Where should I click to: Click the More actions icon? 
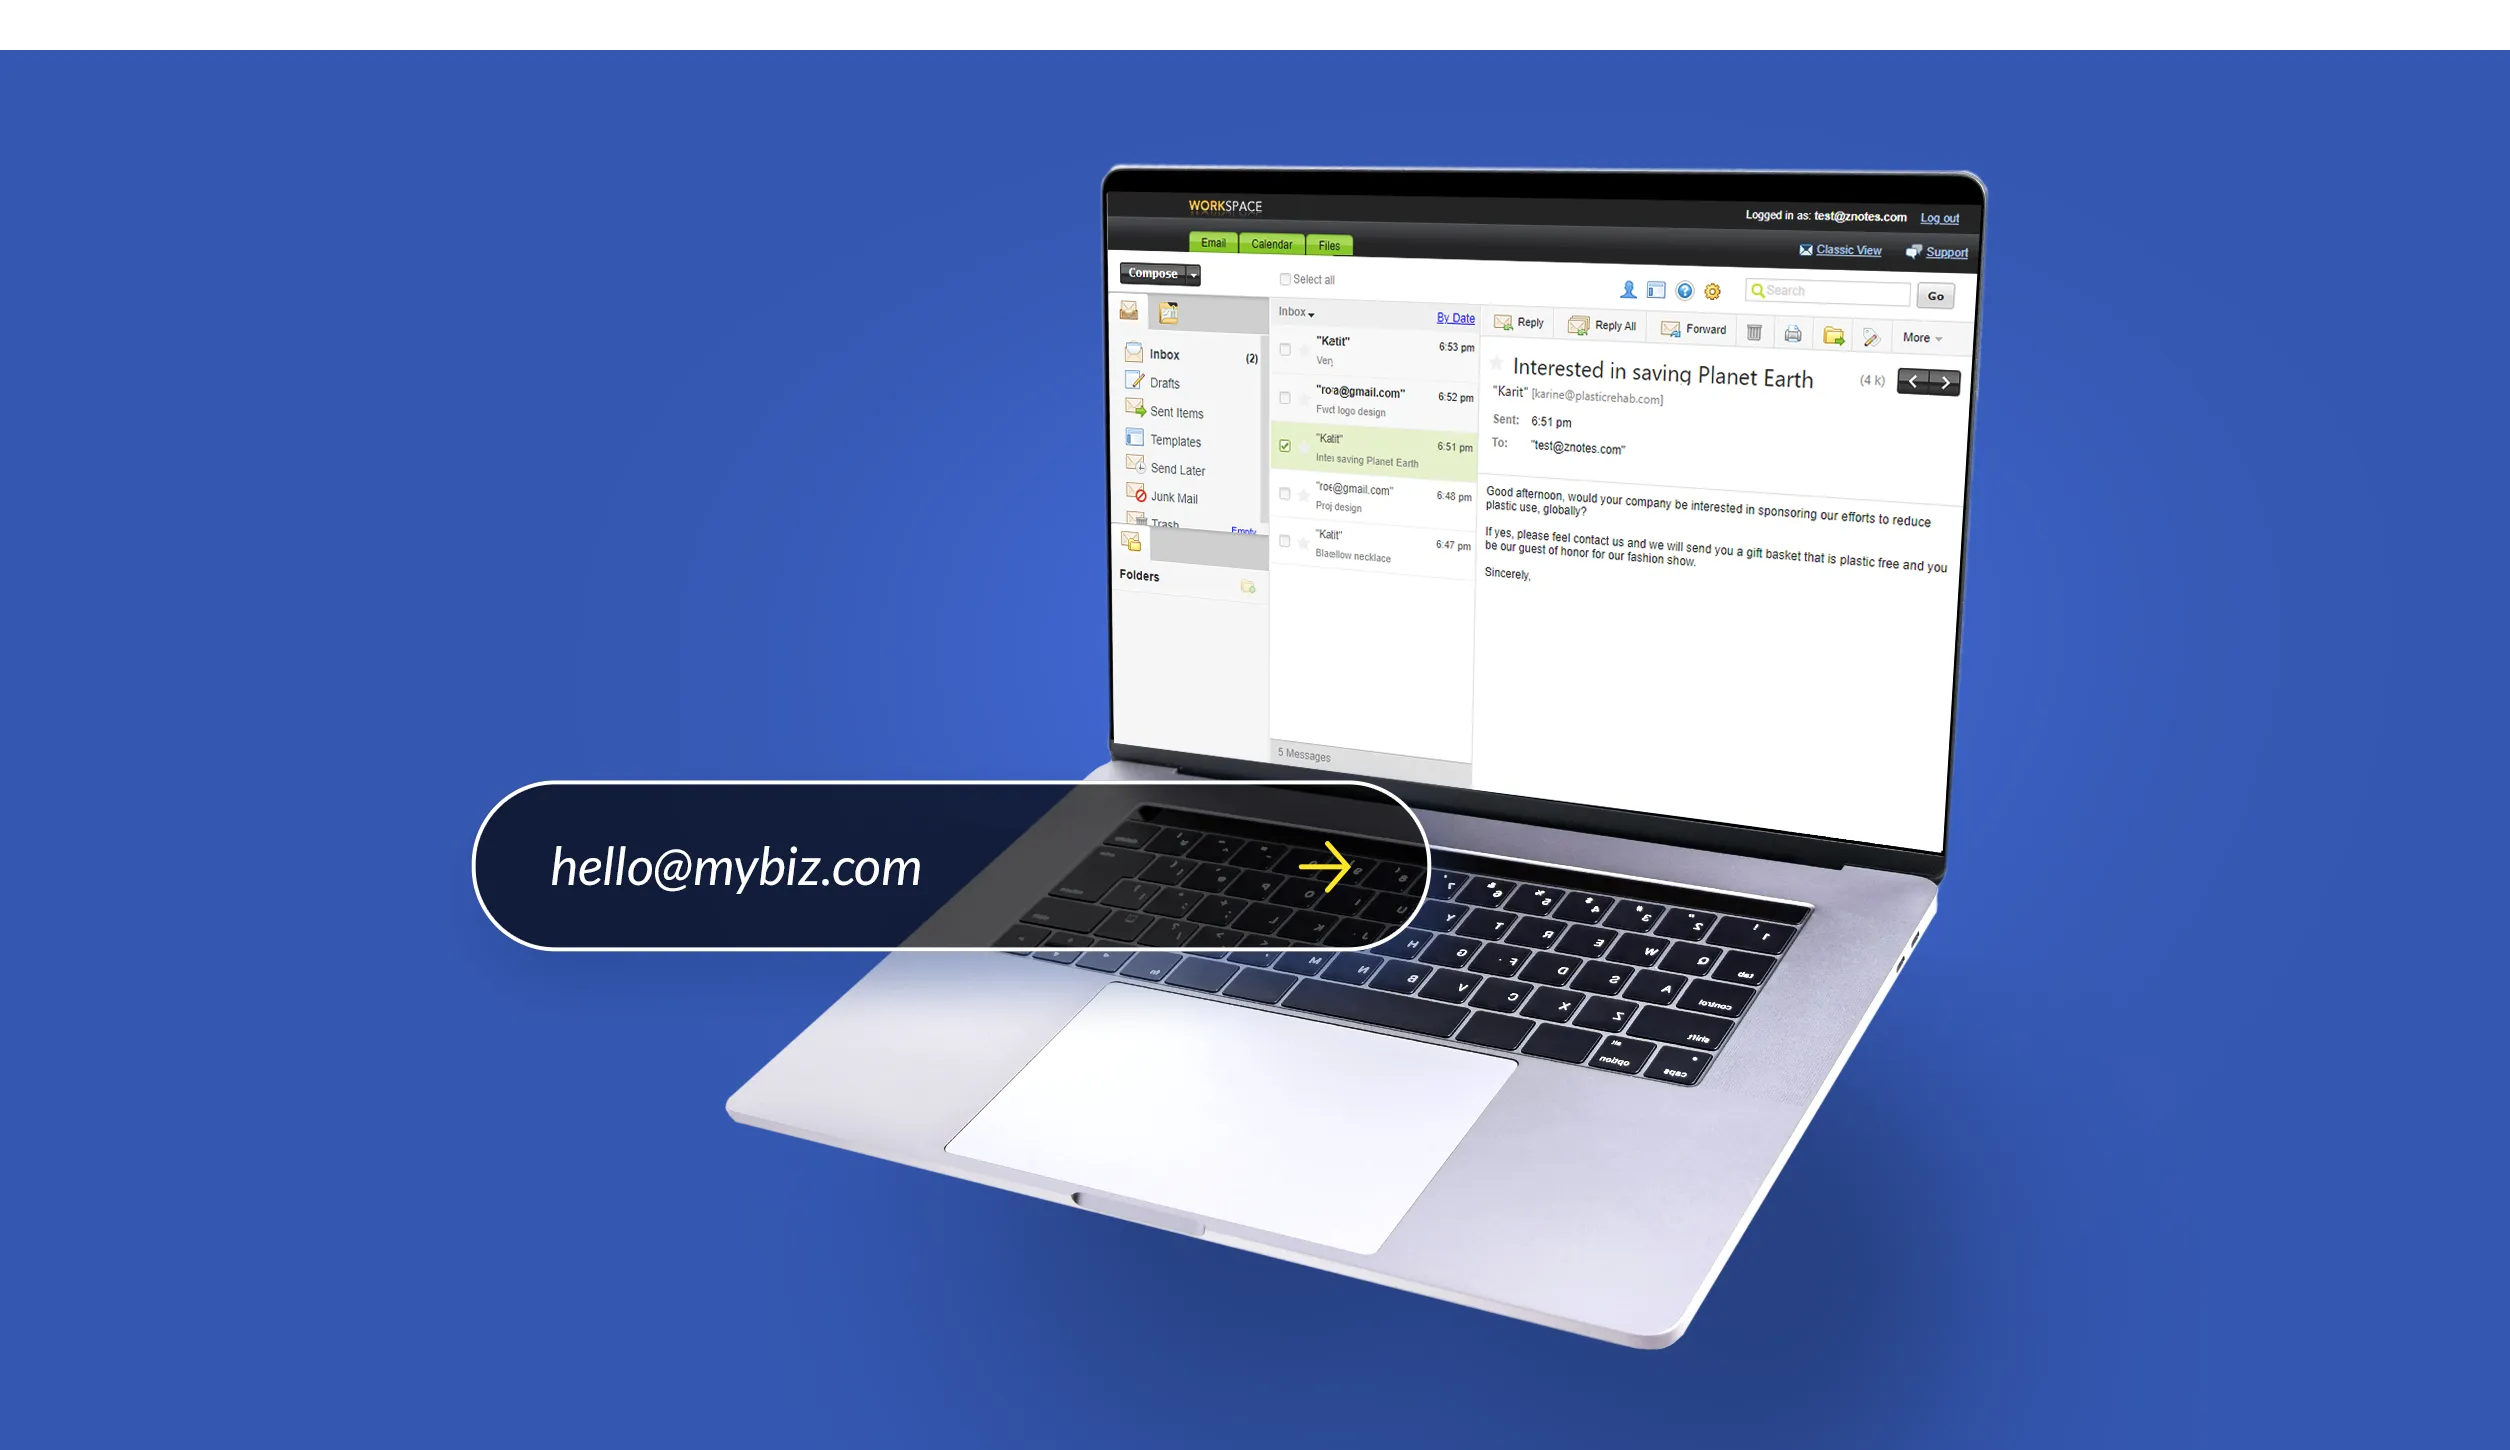point(1925,337)
